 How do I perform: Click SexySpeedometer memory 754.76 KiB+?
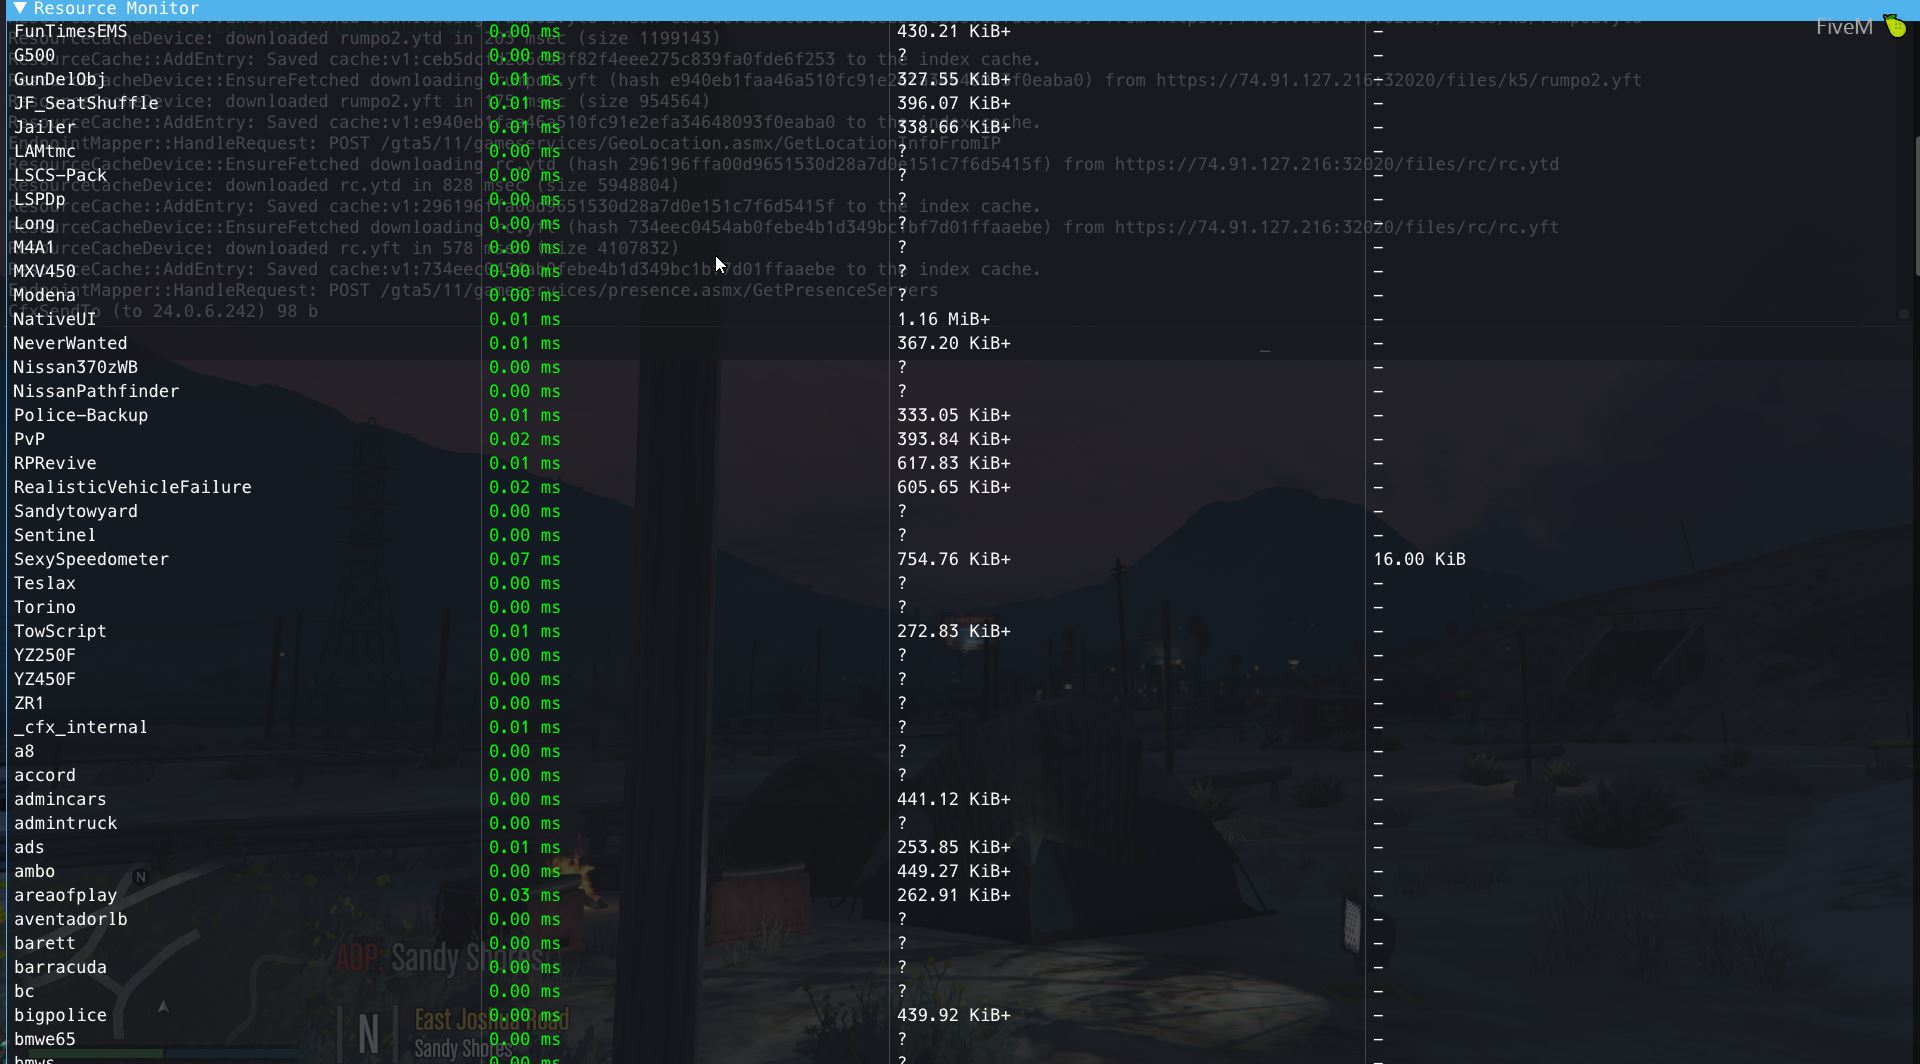954,559
